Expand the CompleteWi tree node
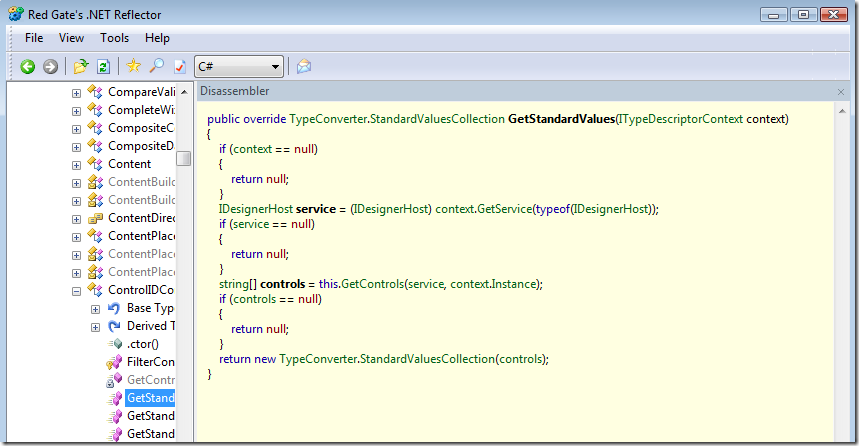859x446 pixels. click(x=76, y=111)
